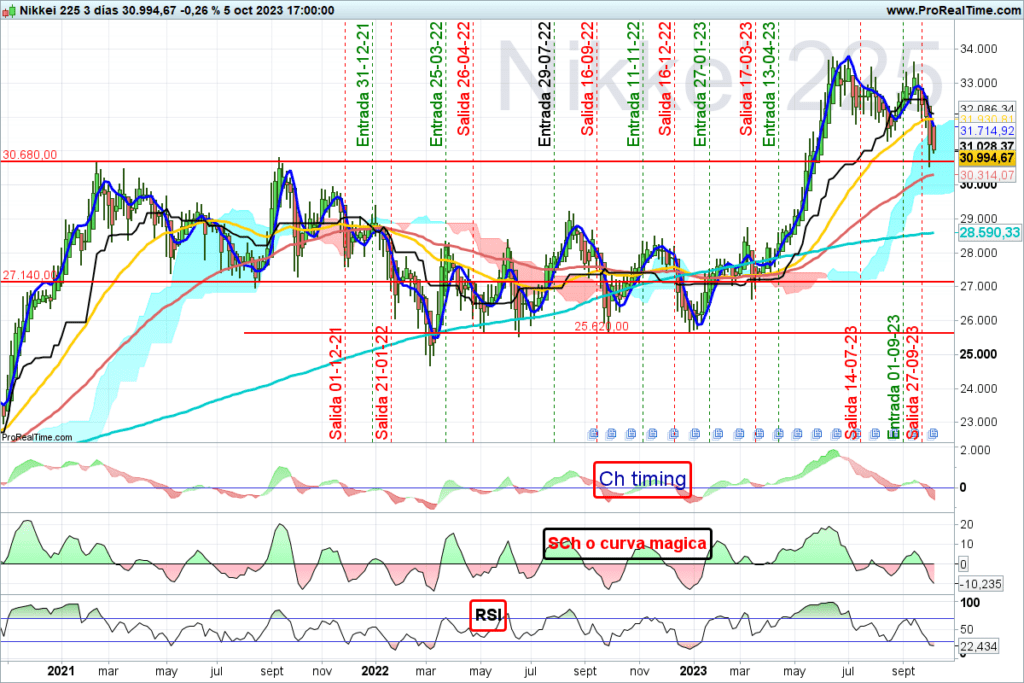
Task: Click the Salida 16-12-22 marker label
Action: (x=665, y=79)
